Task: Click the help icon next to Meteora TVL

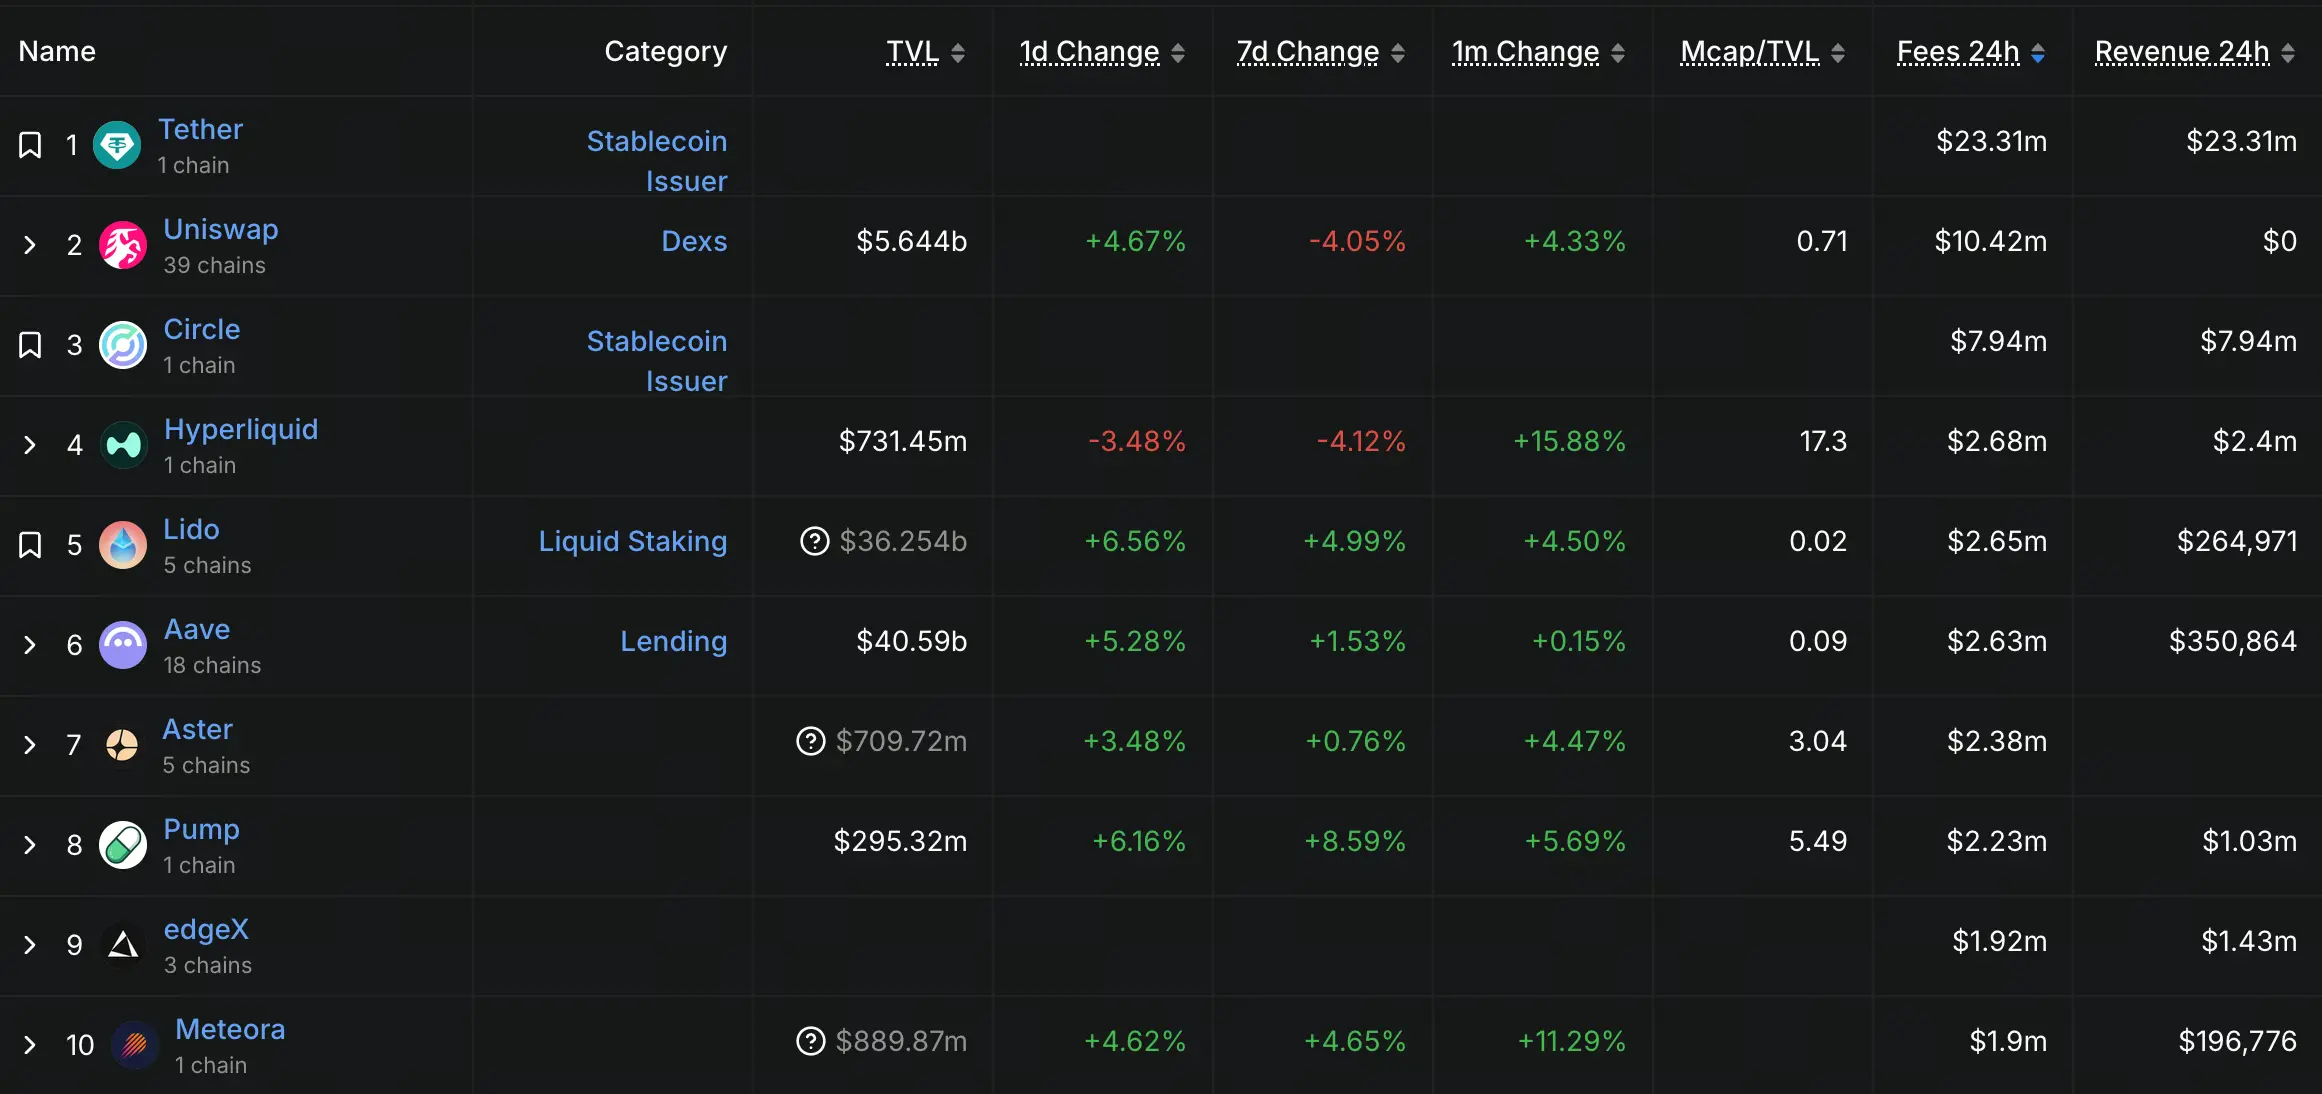Action: (811, 1041)
